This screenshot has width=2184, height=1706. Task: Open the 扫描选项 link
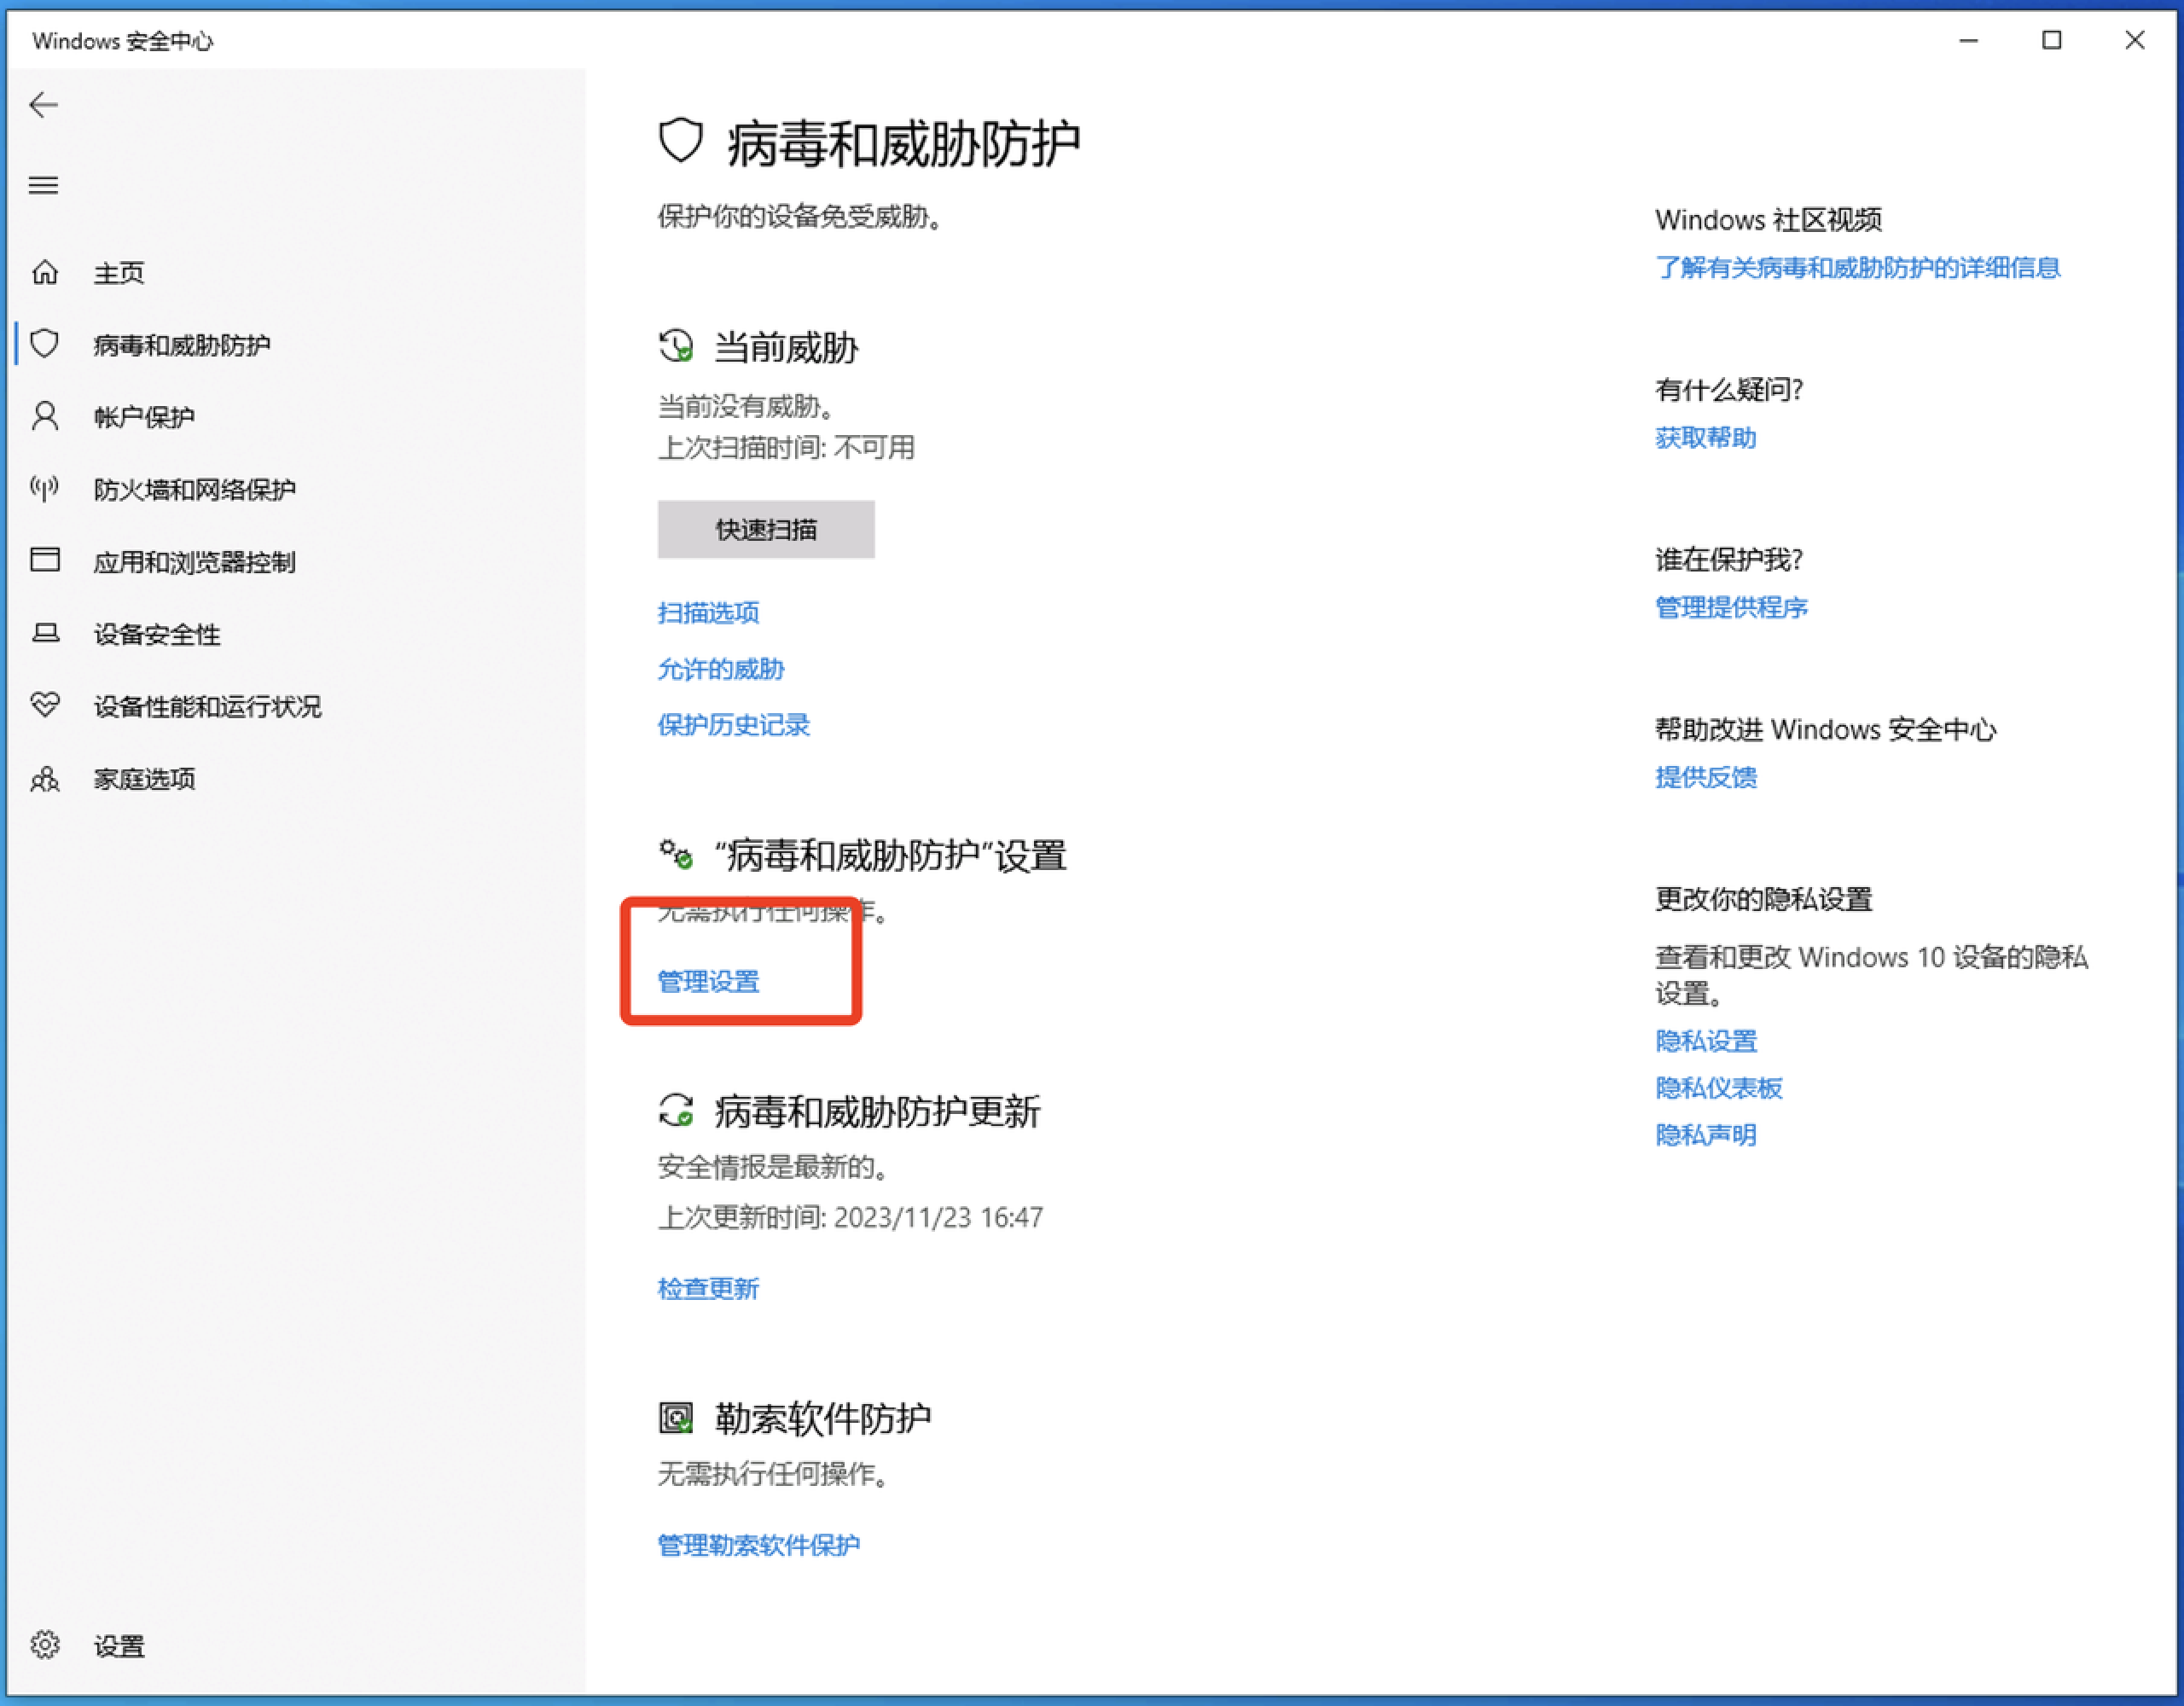tap(708, 612)
